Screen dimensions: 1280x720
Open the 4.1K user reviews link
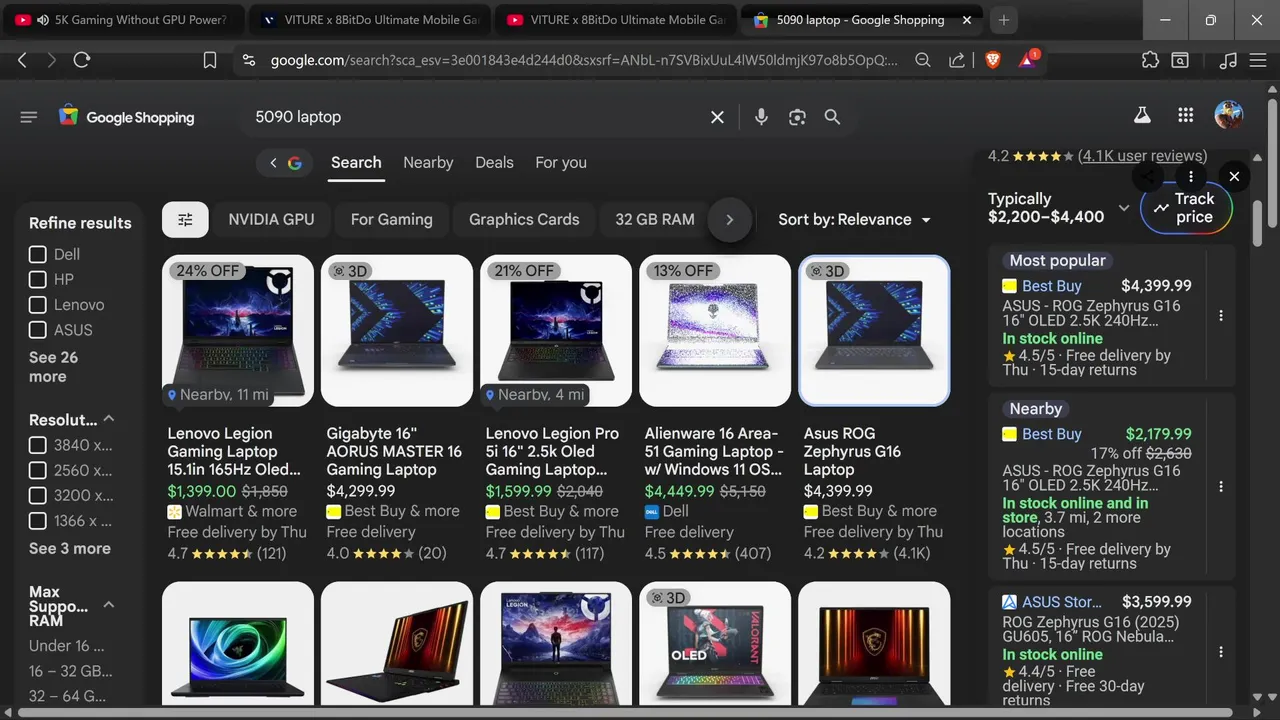(x=1143, y=156)
